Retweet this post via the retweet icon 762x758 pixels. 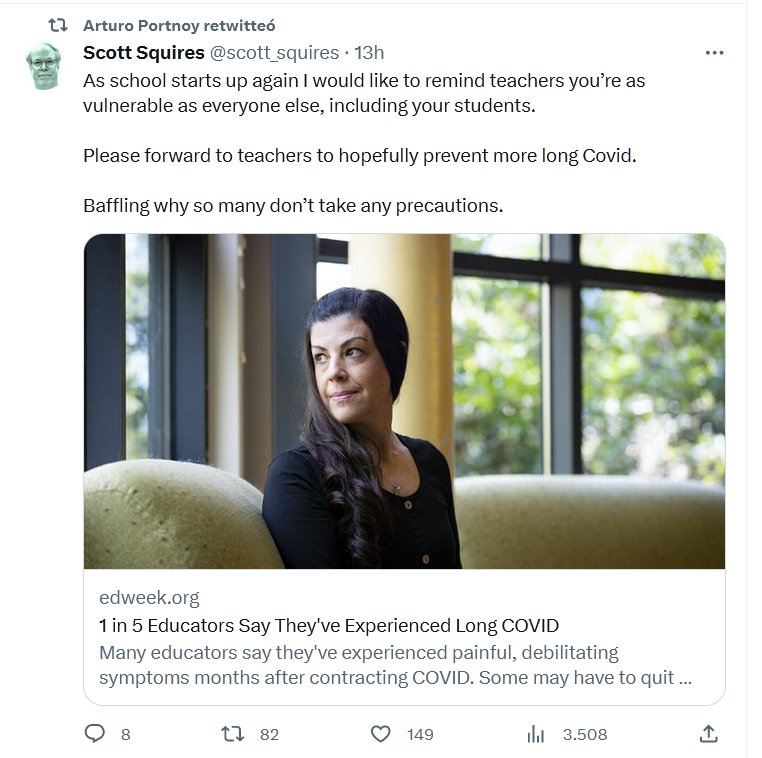pyautogui.click(x=232, y=734)
